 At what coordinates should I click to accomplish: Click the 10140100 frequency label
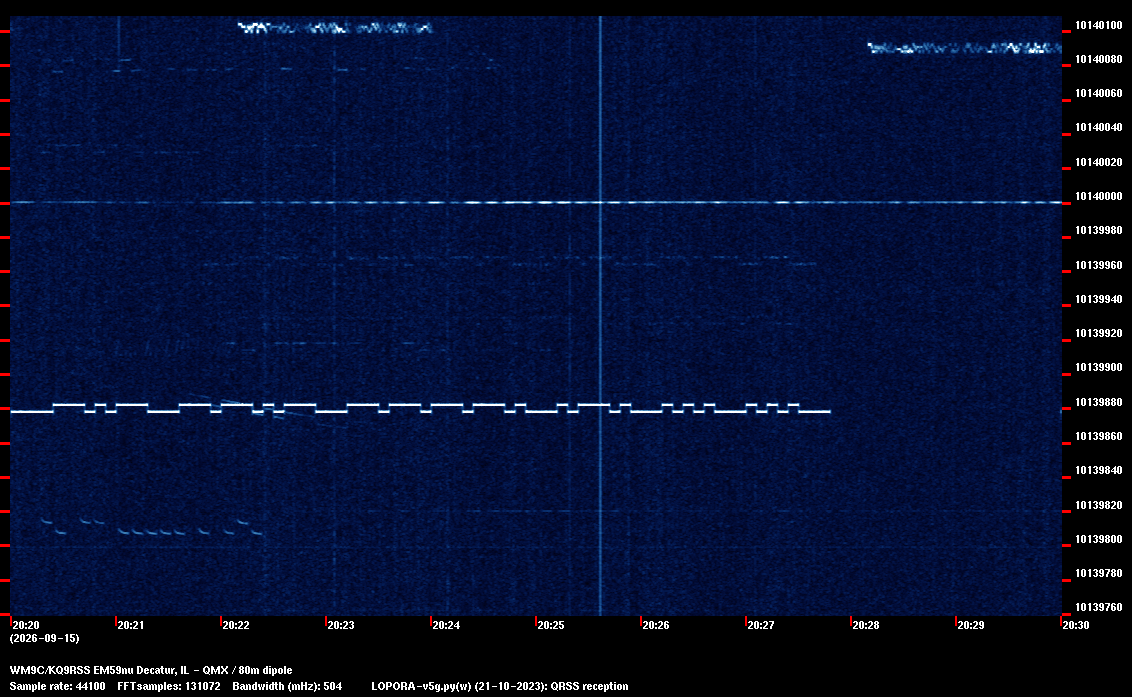[x=1099, y=25]
